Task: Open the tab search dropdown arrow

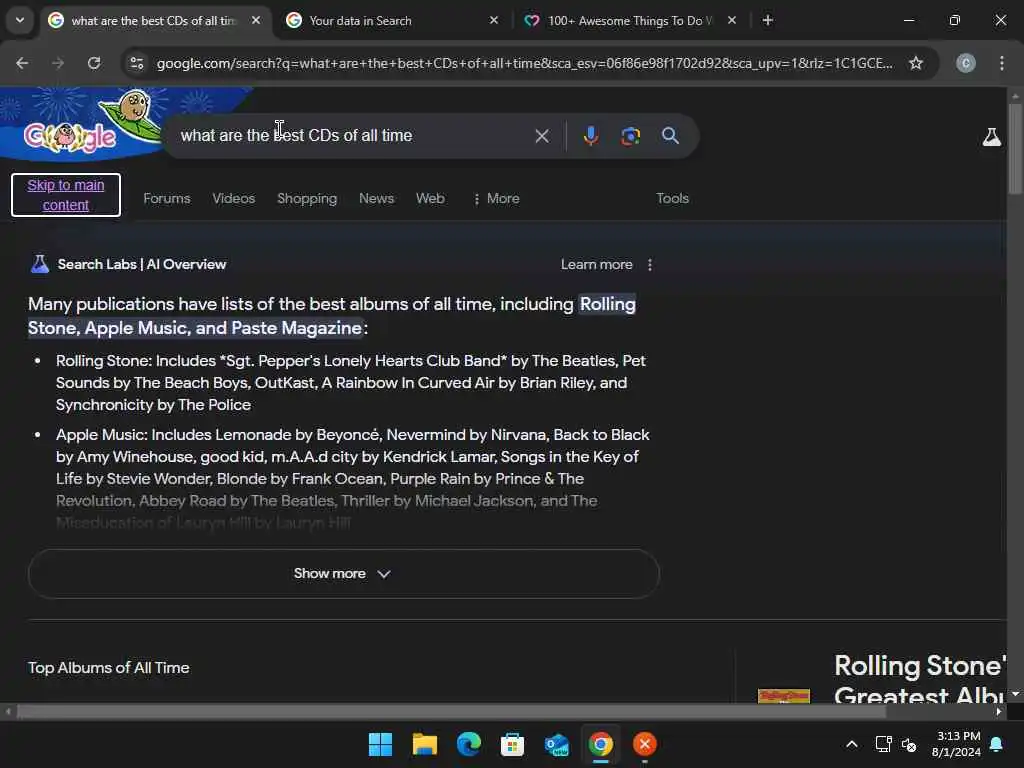Action: tap(20, 20)
